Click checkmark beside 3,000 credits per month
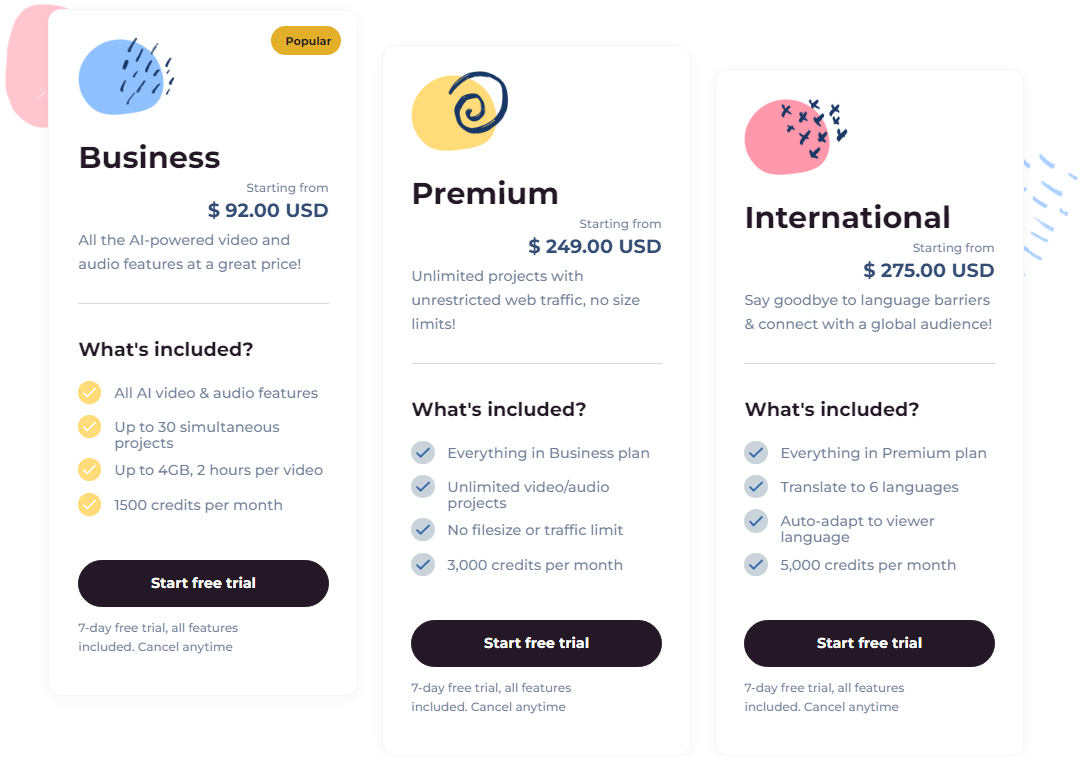Image resolution: width=1081 pixels, height=775 pixels. click(423, 565)
